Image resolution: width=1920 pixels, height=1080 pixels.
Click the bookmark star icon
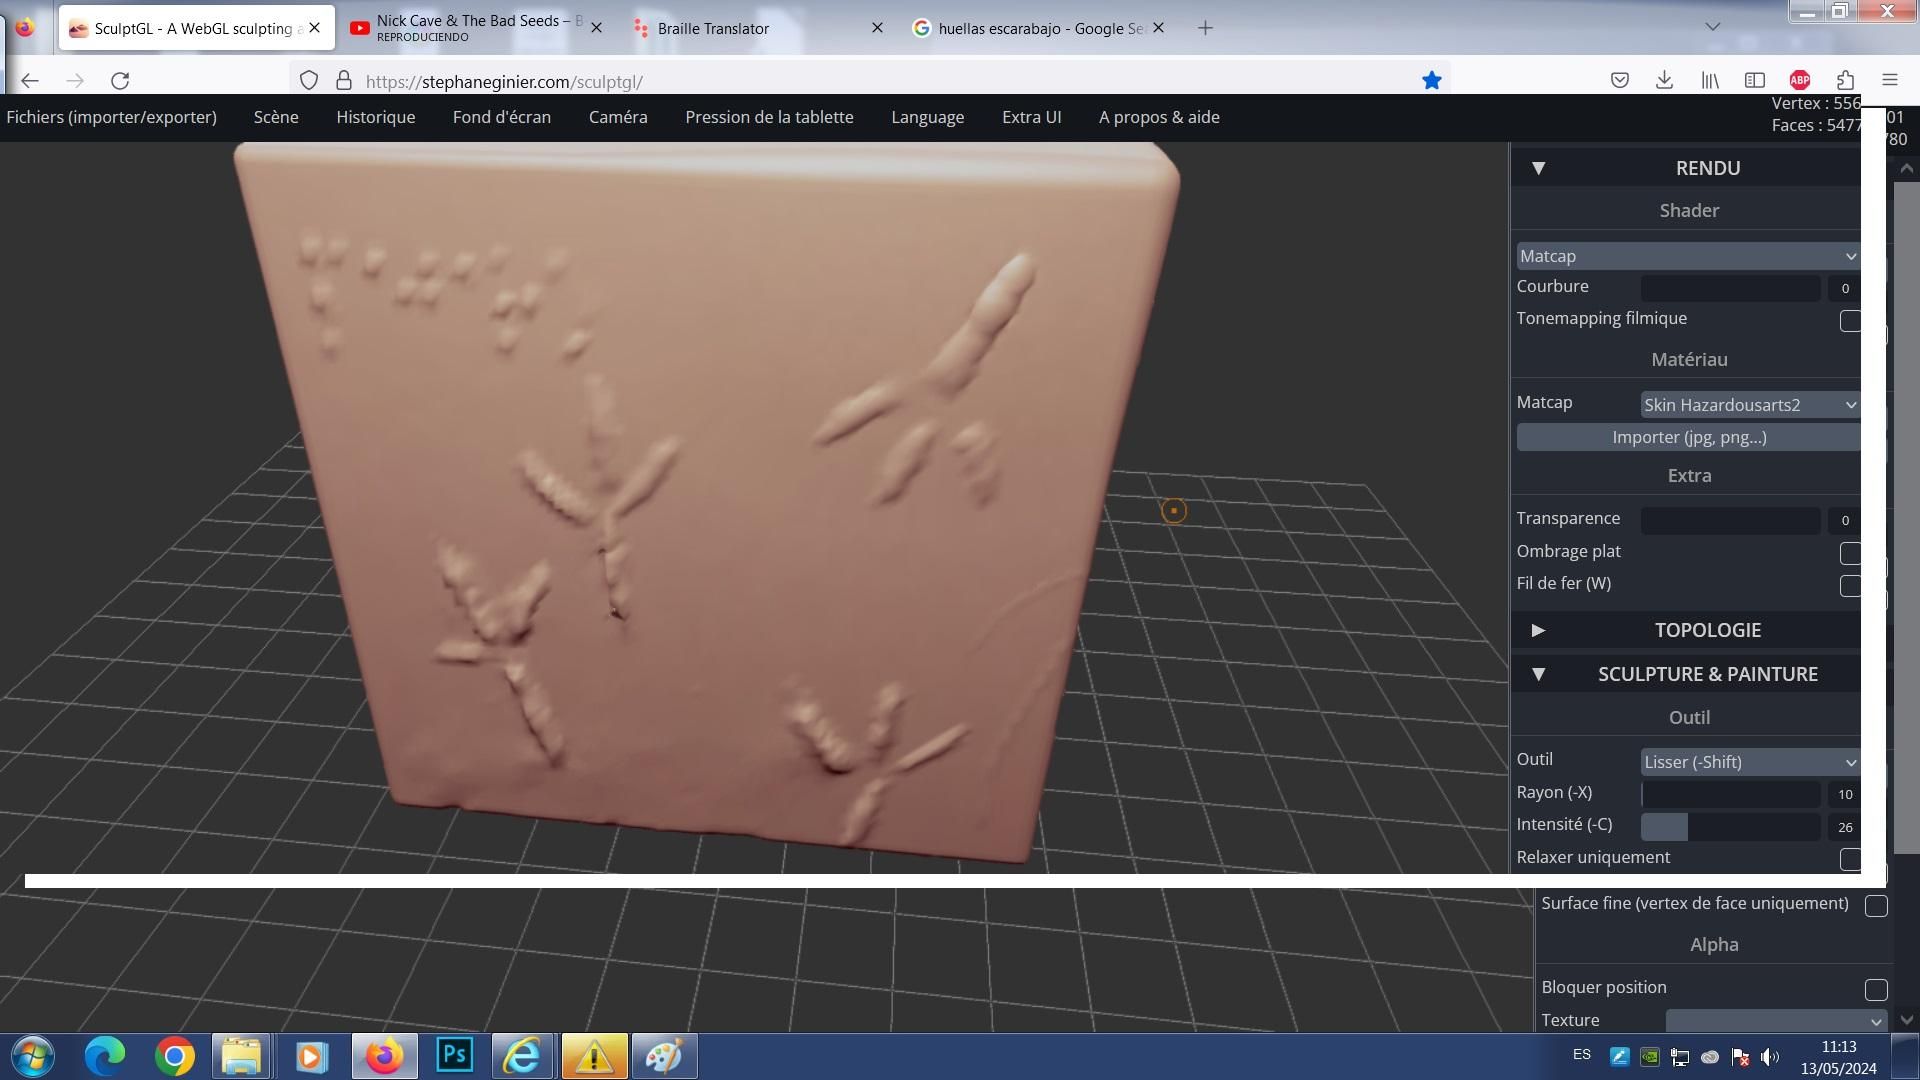[1431, 81]
